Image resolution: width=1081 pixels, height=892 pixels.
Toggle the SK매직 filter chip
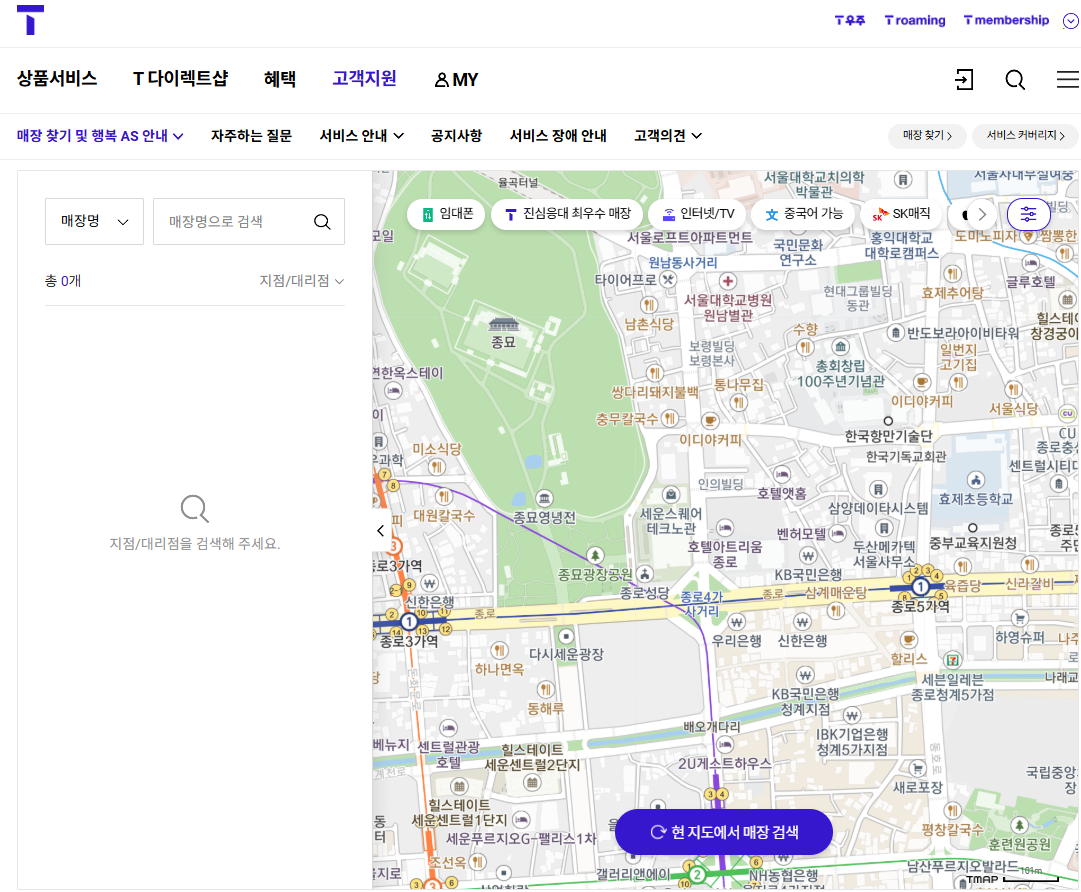pyautogui.click(x=901, y=214)
